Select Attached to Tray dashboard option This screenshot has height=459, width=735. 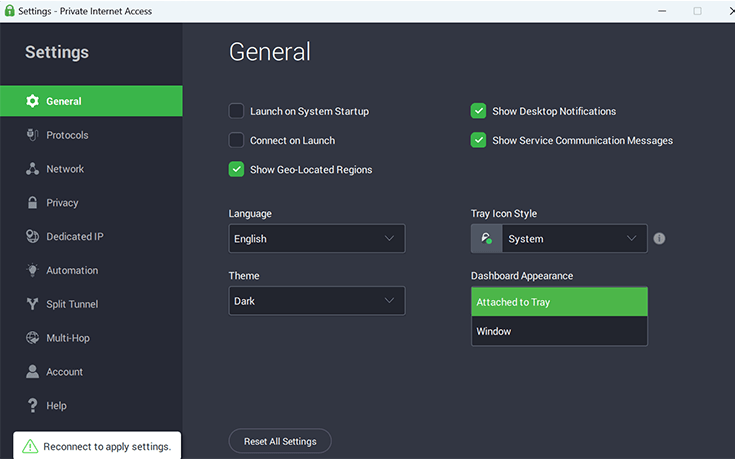(x=559, y=302)
